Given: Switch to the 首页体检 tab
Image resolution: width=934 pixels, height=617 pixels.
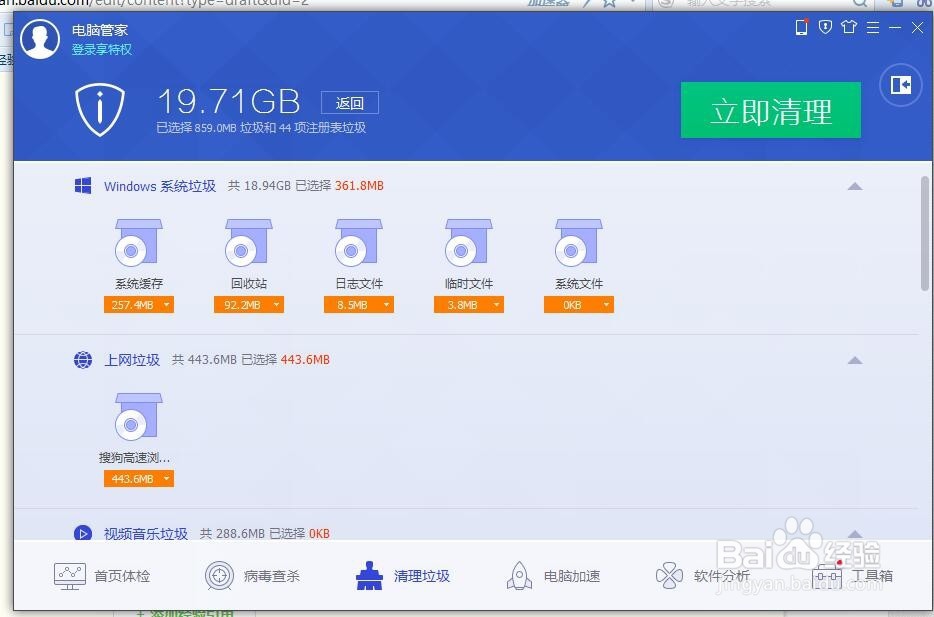Looking at the screenshot, I should point(102,576).
